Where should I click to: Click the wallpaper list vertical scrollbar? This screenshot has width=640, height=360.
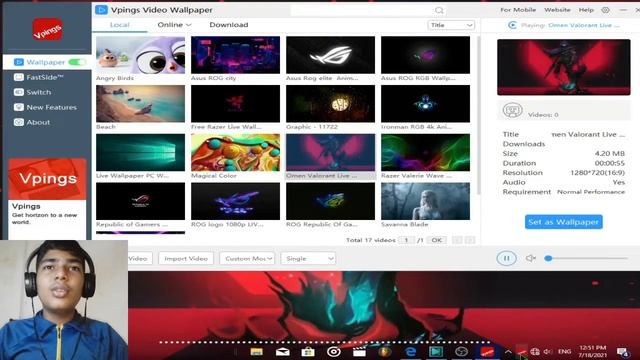(478, 116)
